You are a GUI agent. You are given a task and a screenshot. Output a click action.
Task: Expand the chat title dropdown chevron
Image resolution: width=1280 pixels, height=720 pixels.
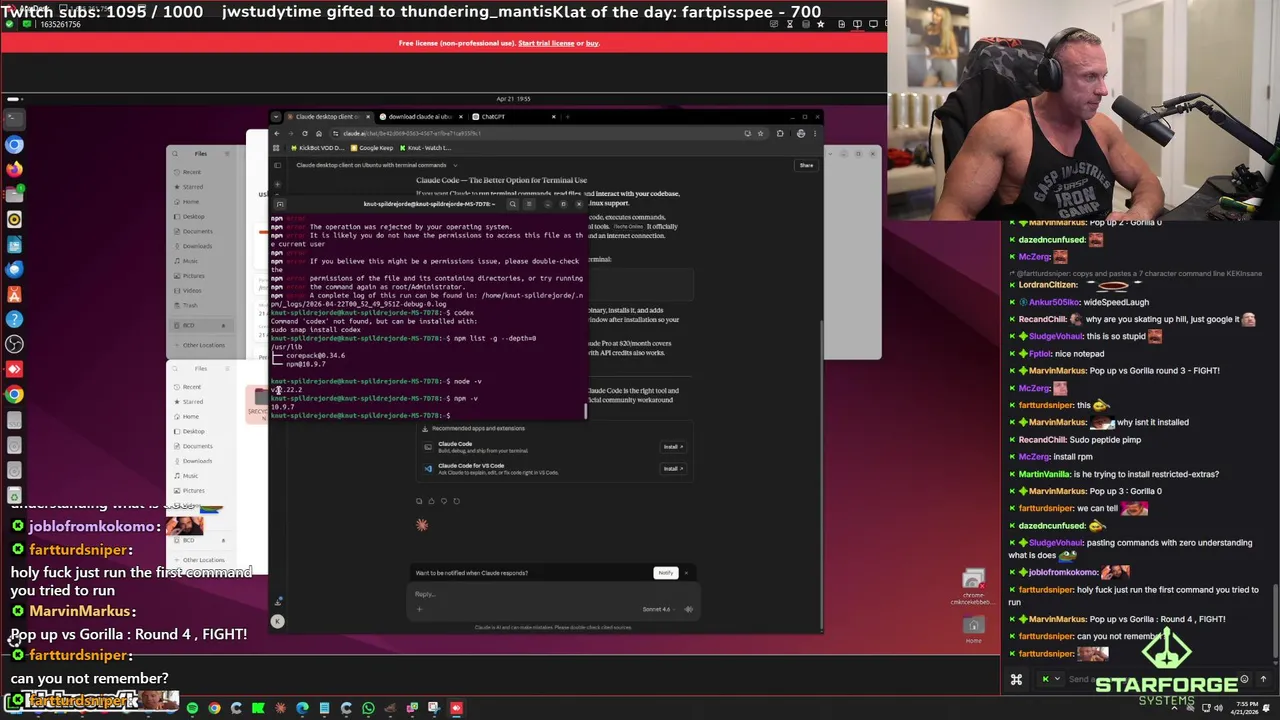click(455, 165)
